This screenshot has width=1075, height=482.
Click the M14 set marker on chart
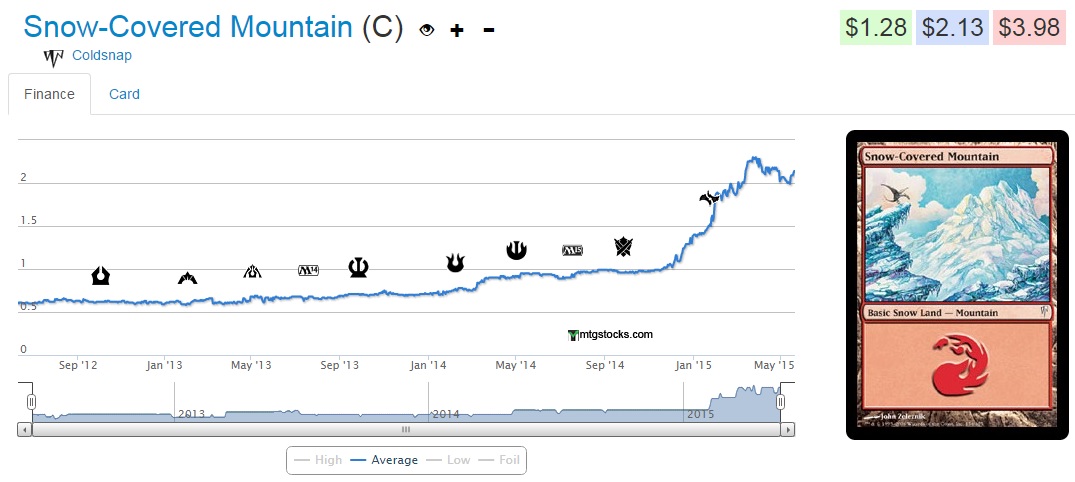(x=309, y=270)
